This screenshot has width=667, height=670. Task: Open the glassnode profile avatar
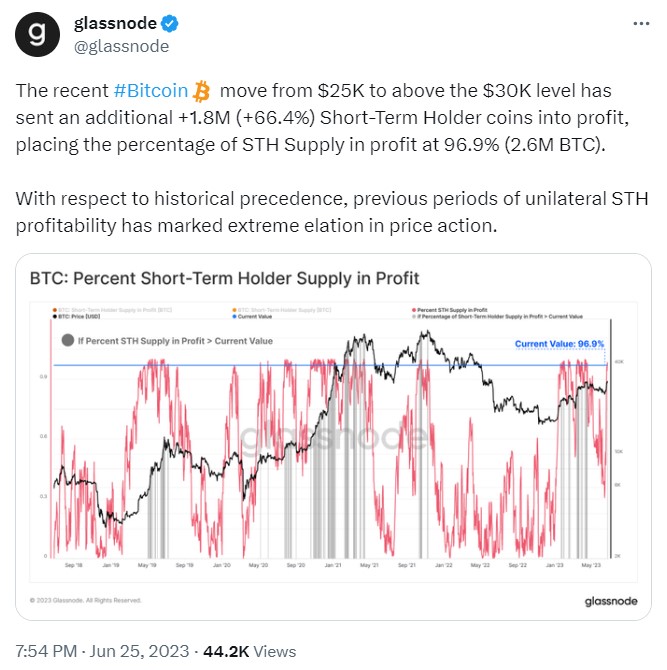(37, 35)
